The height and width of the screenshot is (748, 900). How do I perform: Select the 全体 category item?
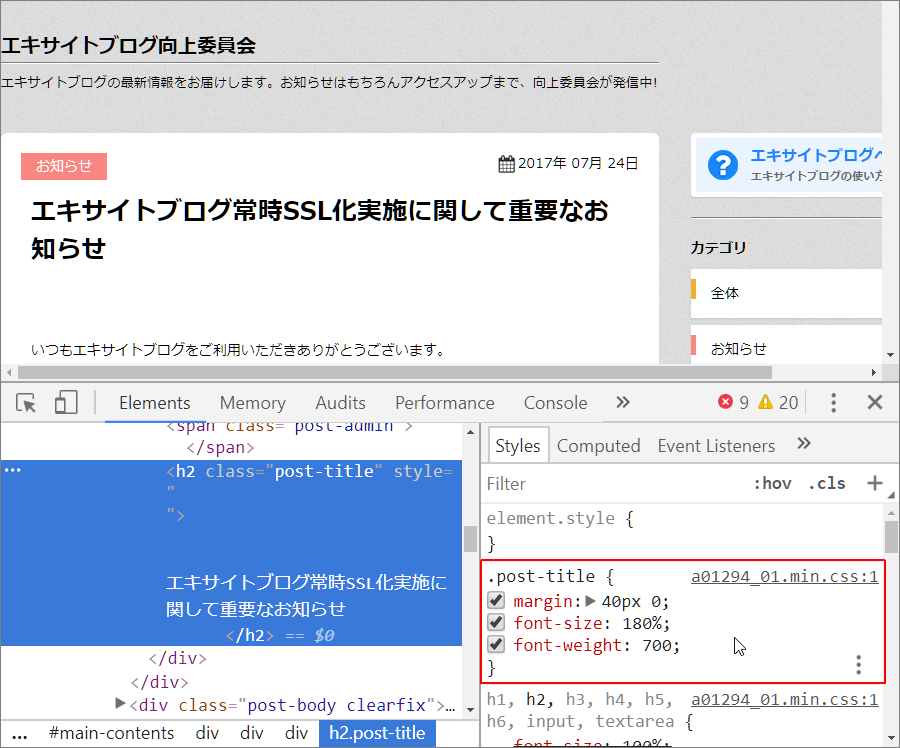[786, 293]
